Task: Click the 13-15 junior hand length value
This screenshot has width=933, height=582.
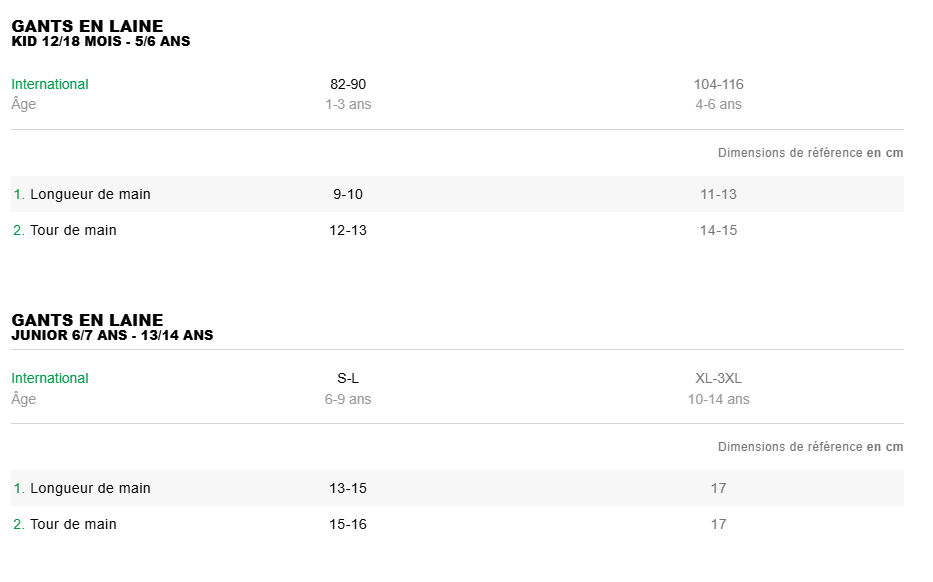Action: [348, 488]
